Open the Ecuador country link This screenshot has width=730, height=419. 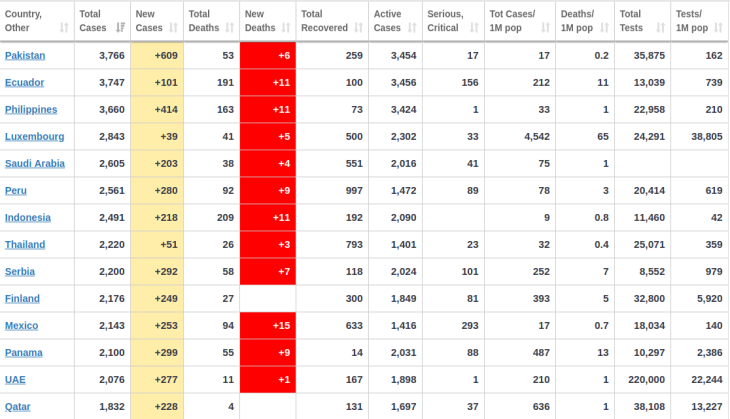pyautogui.click(x=24, y=82)
